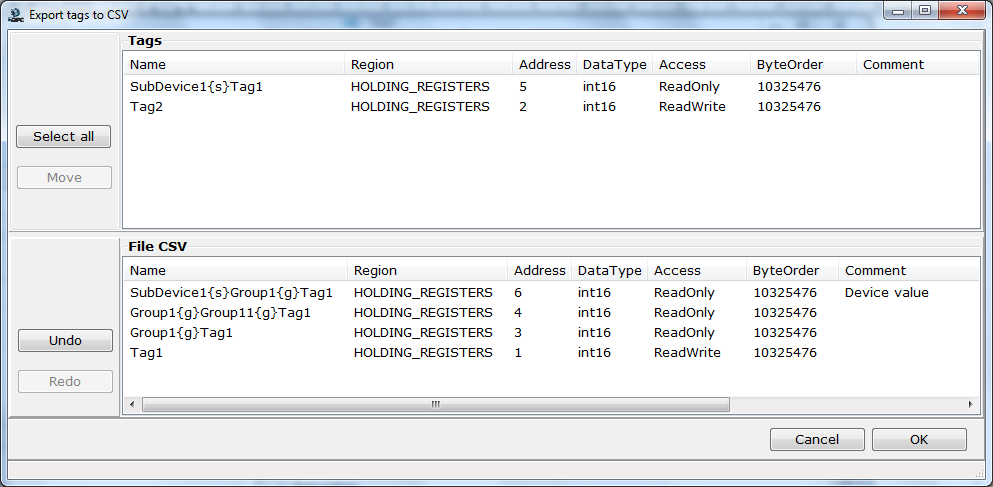Sort Tags table by DataType column header
The width and height of the screenshot is (993, 487).
click(x=614, y=65)
